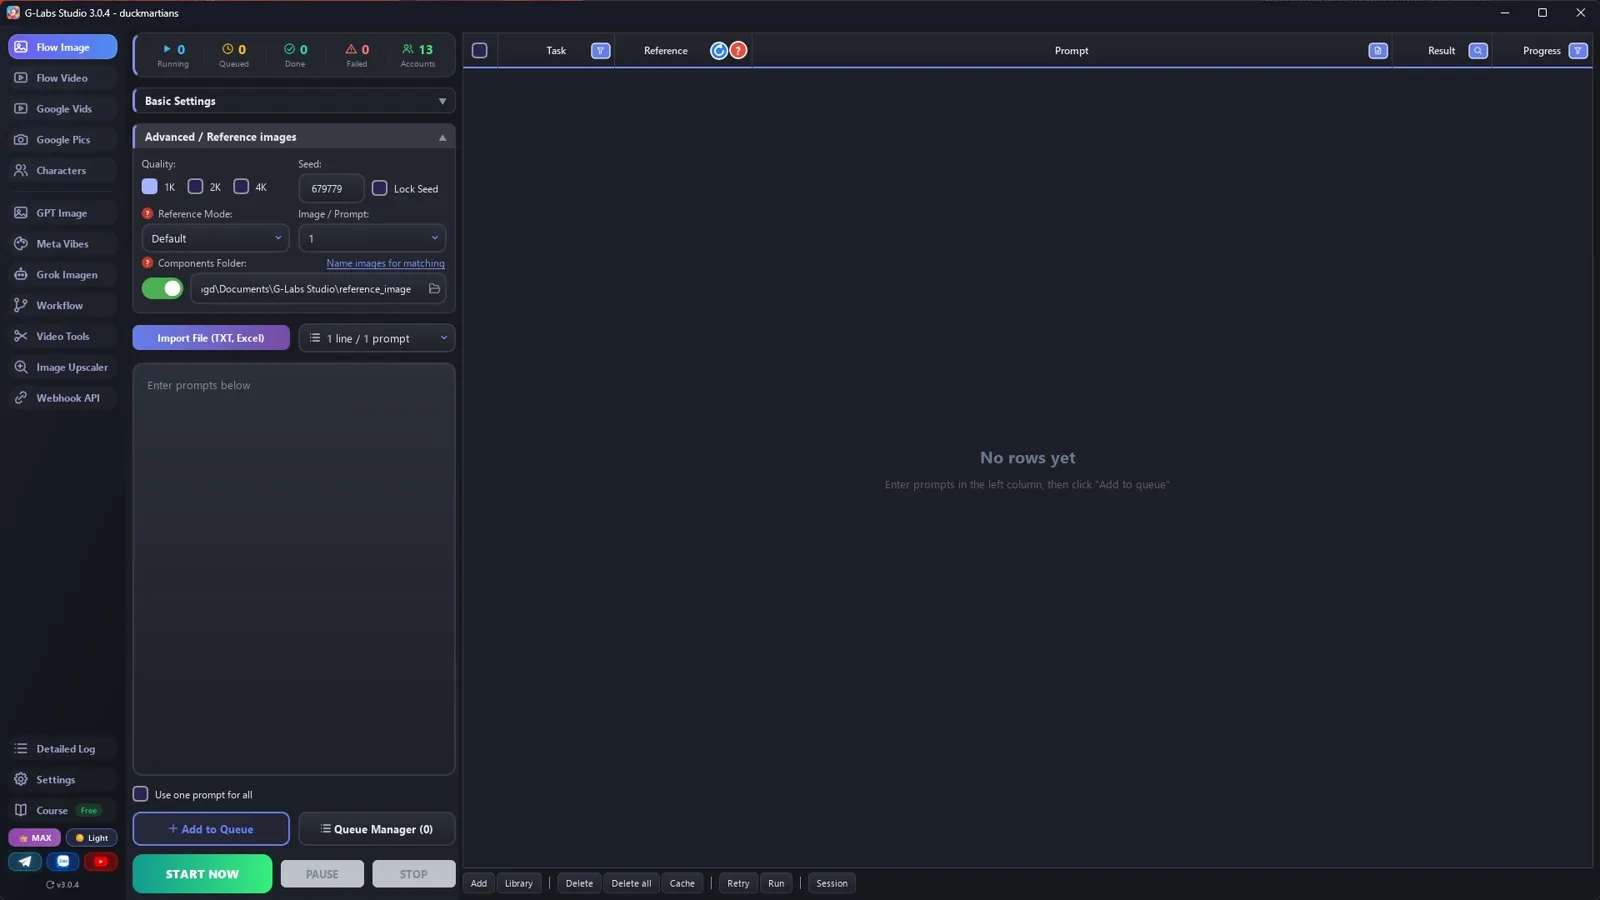The width and height of the screenshot is (1600, 900).
Task: Open the Accounts counter
Action: [x=418, y=55]
